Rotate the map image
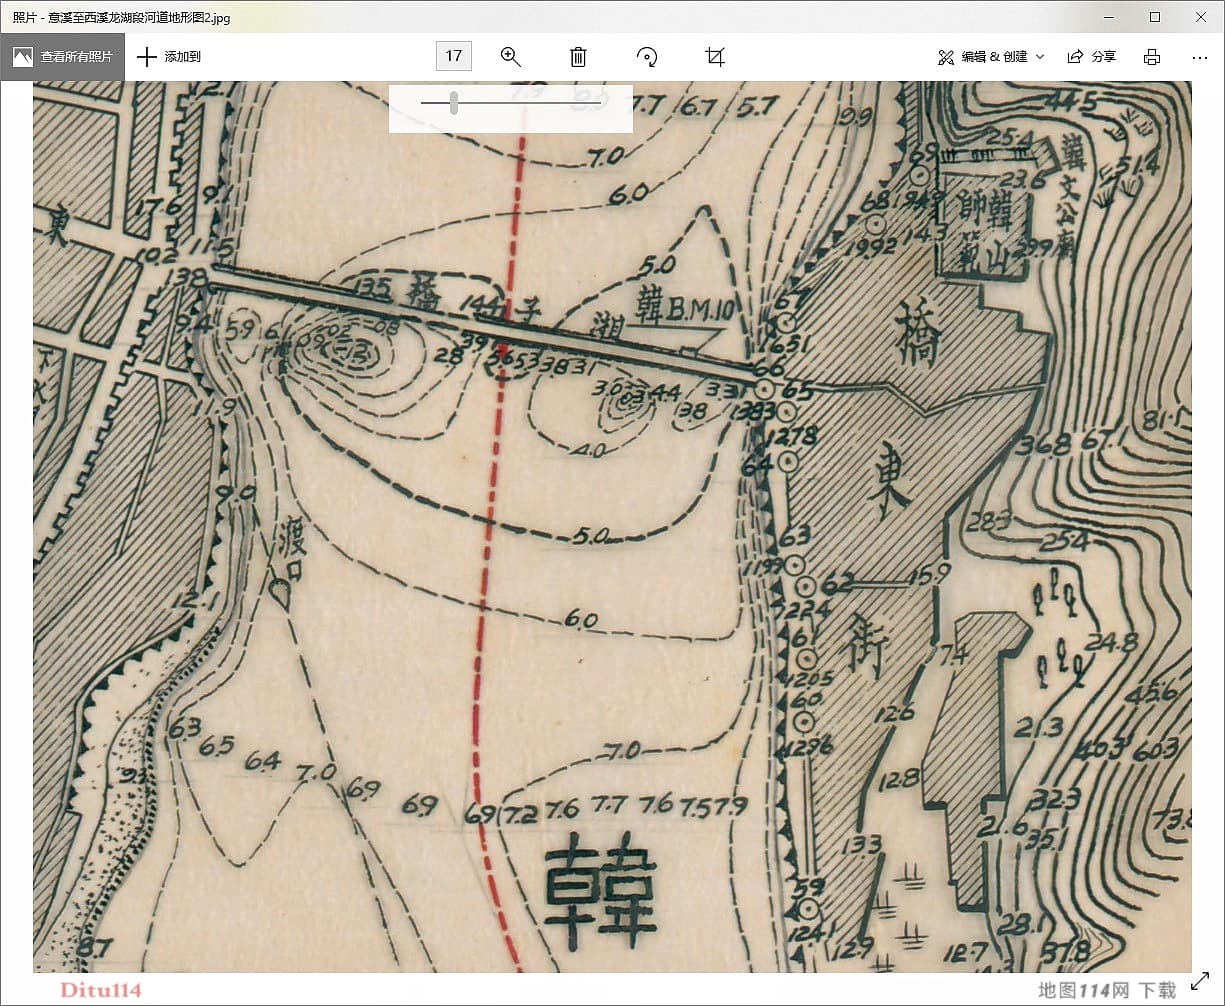 pyautogui.click(x=647, y=56)
